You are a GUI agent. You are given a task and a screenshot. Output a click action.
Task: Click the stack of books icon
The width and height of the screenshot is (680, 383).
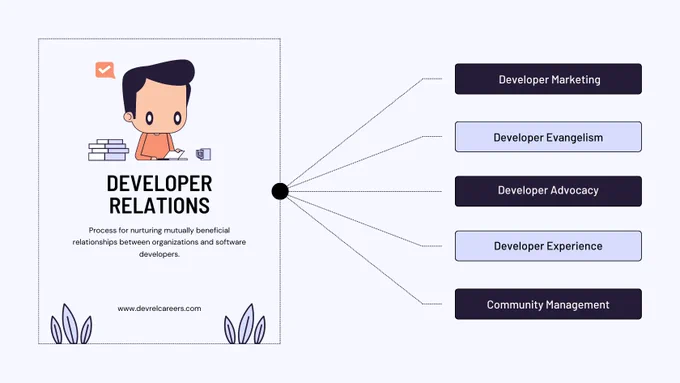(108, 150)
